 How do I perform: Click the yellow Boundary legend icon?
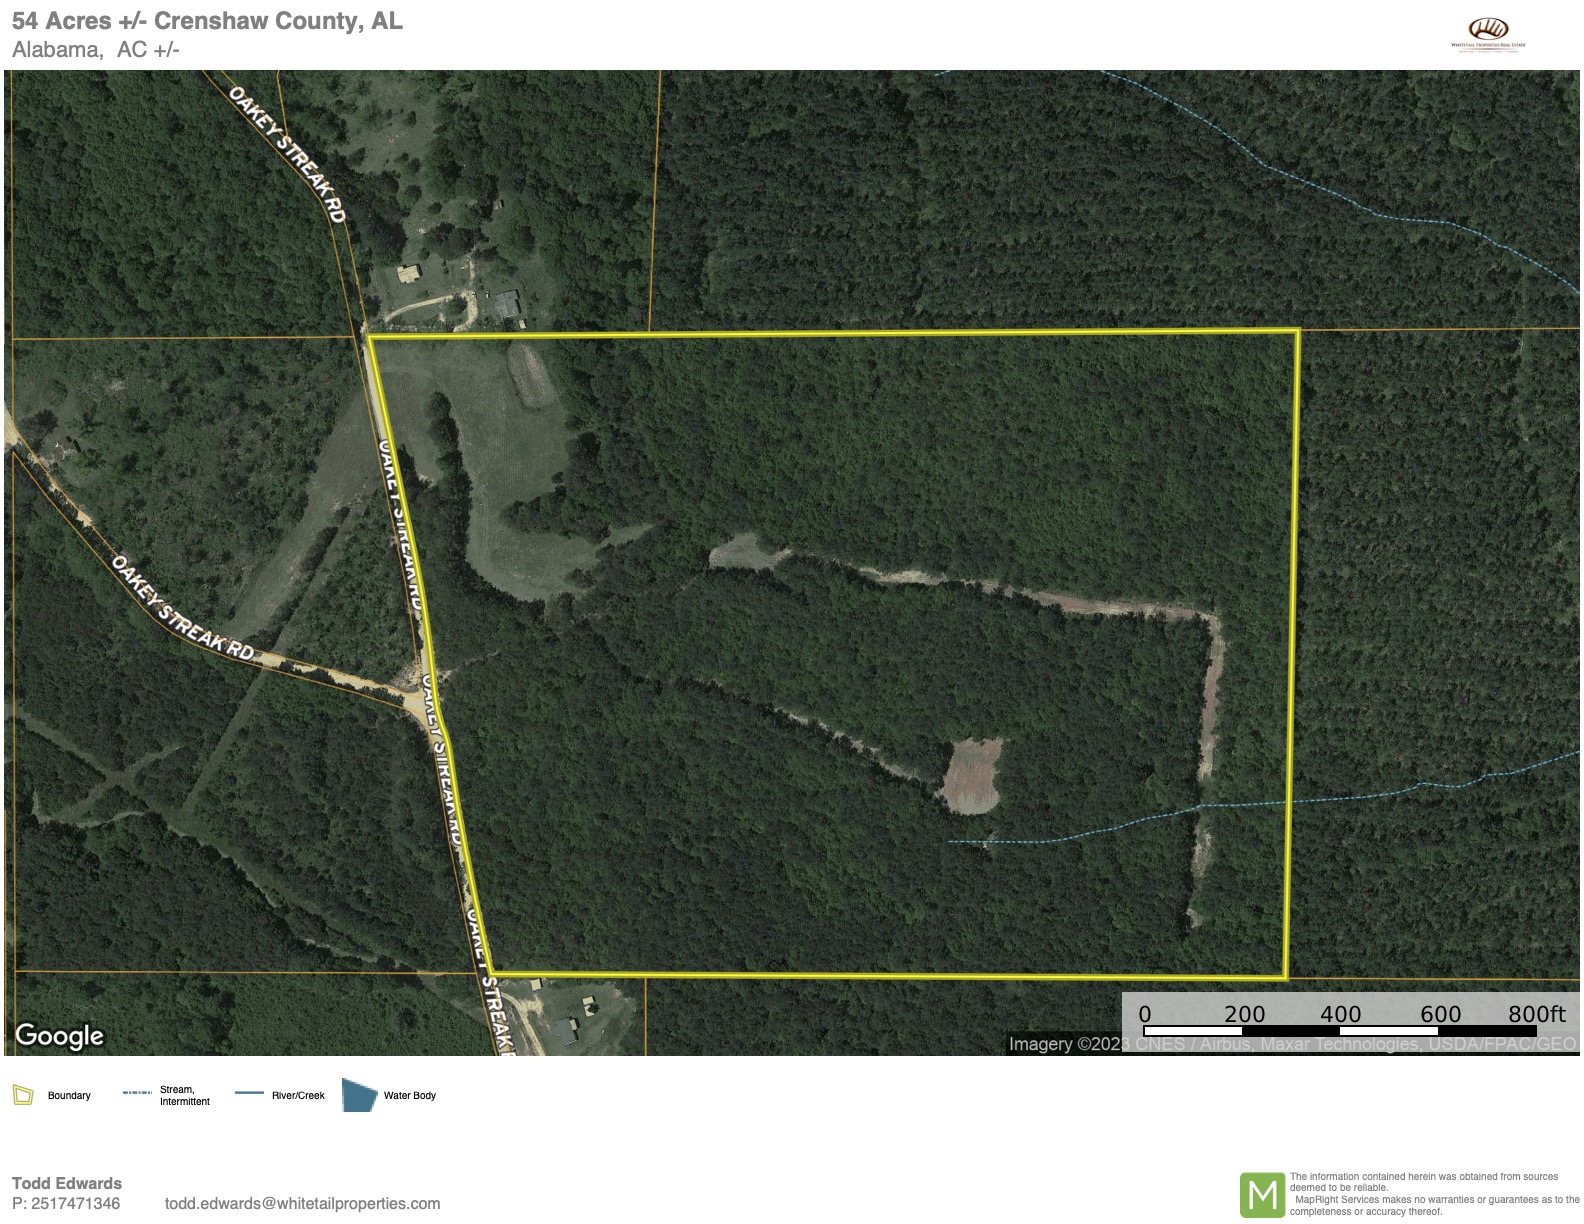tap(23, 1095)
